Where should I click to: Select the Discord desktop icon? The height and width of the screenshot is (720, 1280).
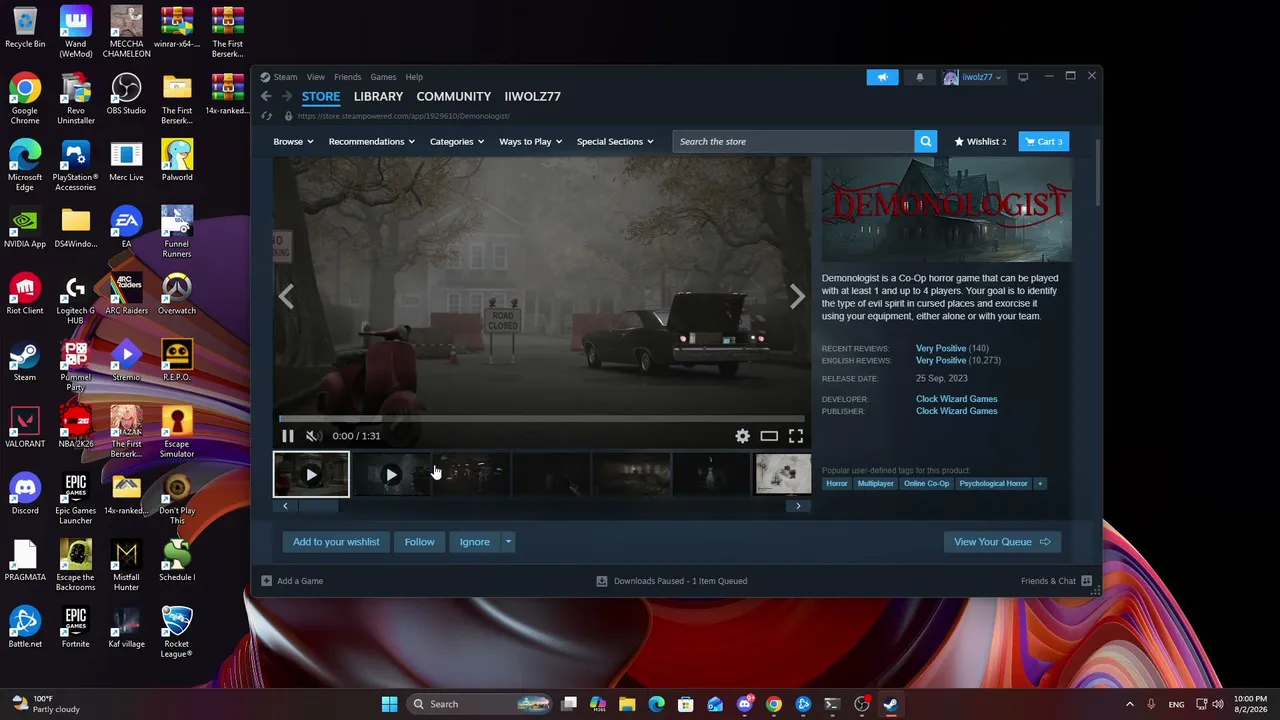[x=25, y=494]
